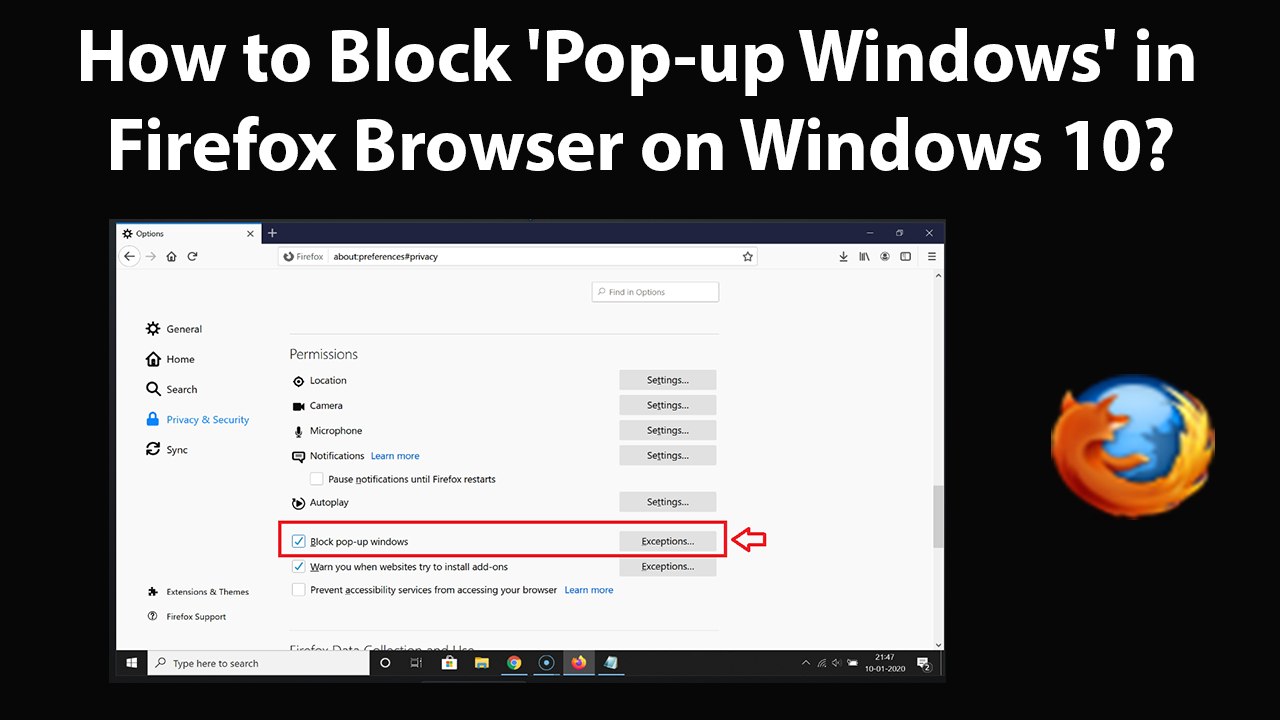Toggle the sidebars toolbar icon
Image resolution: width=1280 pixels, height=720 pixels.
click(x=905, y=256)
